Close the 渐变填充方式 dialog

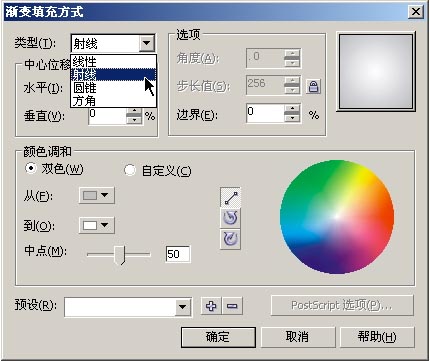click(x=416, y=12)
